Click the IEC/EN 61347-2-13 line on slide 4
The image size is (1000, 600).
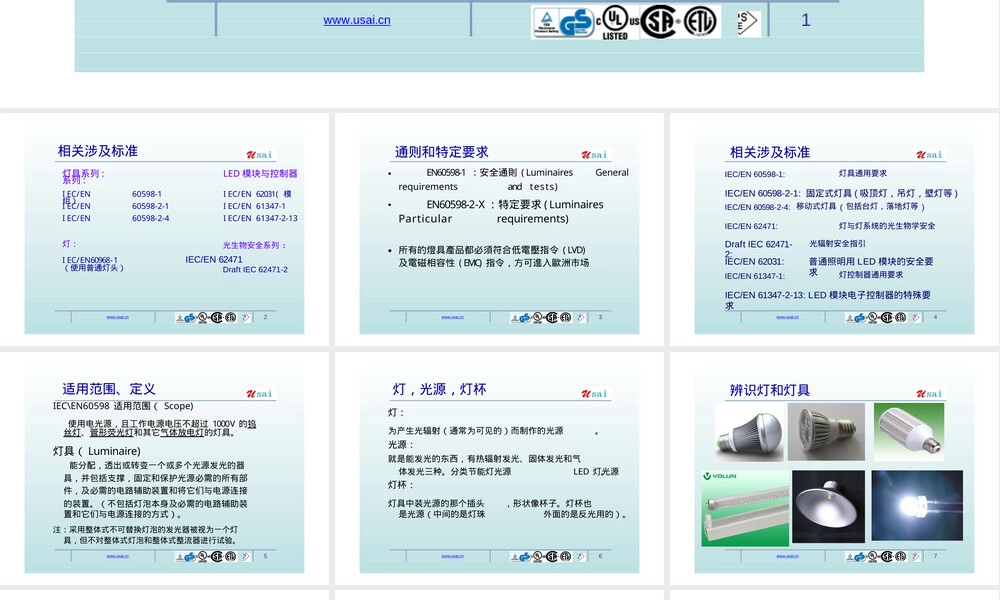pyautogui.click(x=828, y=300)
